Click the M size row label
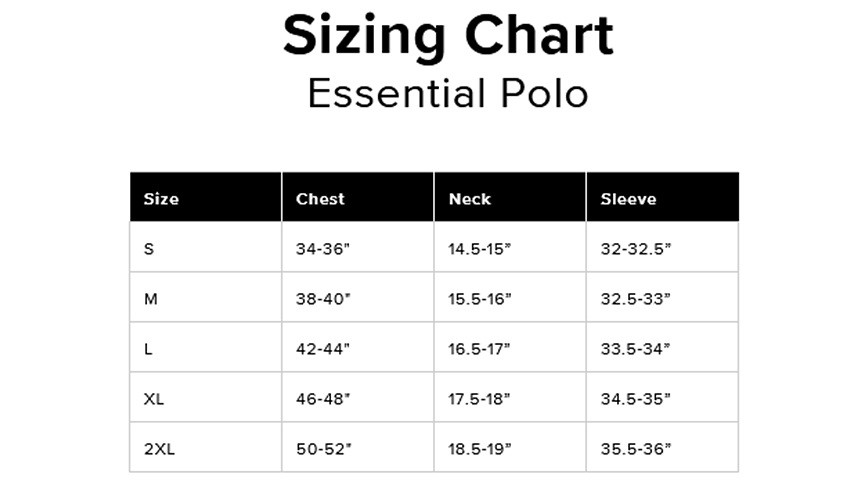 (x=151, y=299)
